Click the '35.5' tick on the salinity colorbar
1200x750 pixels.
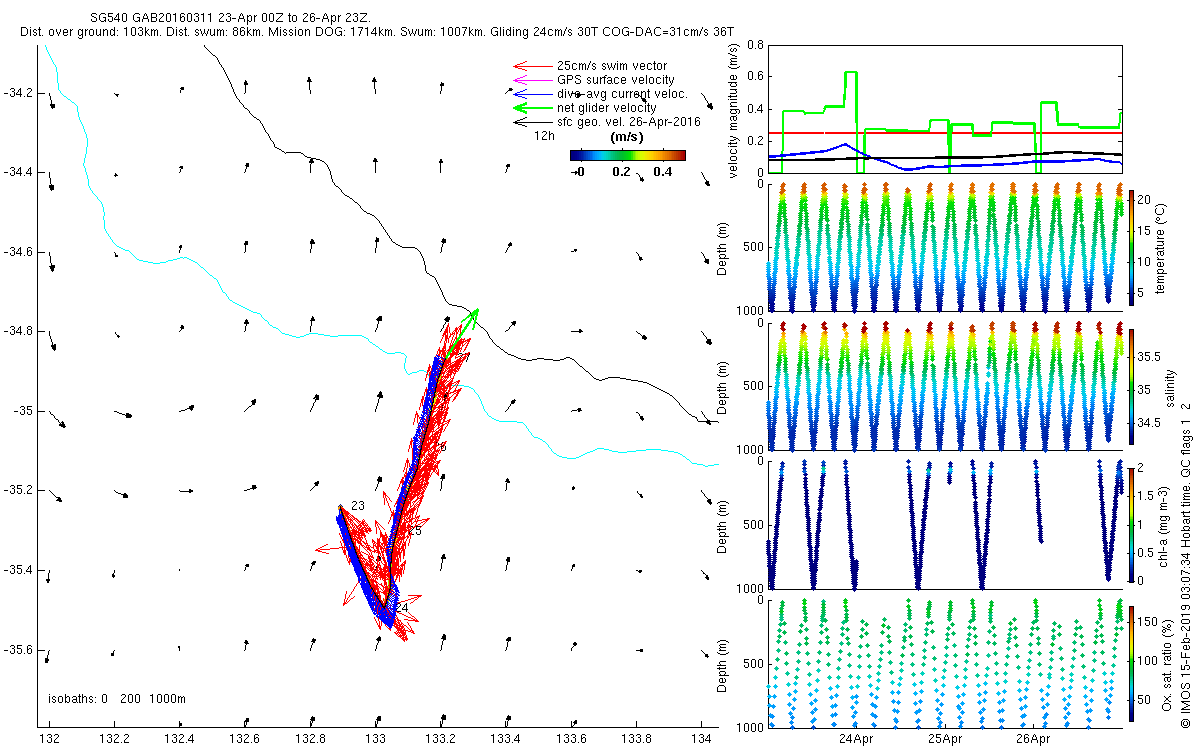[1151, 356]
